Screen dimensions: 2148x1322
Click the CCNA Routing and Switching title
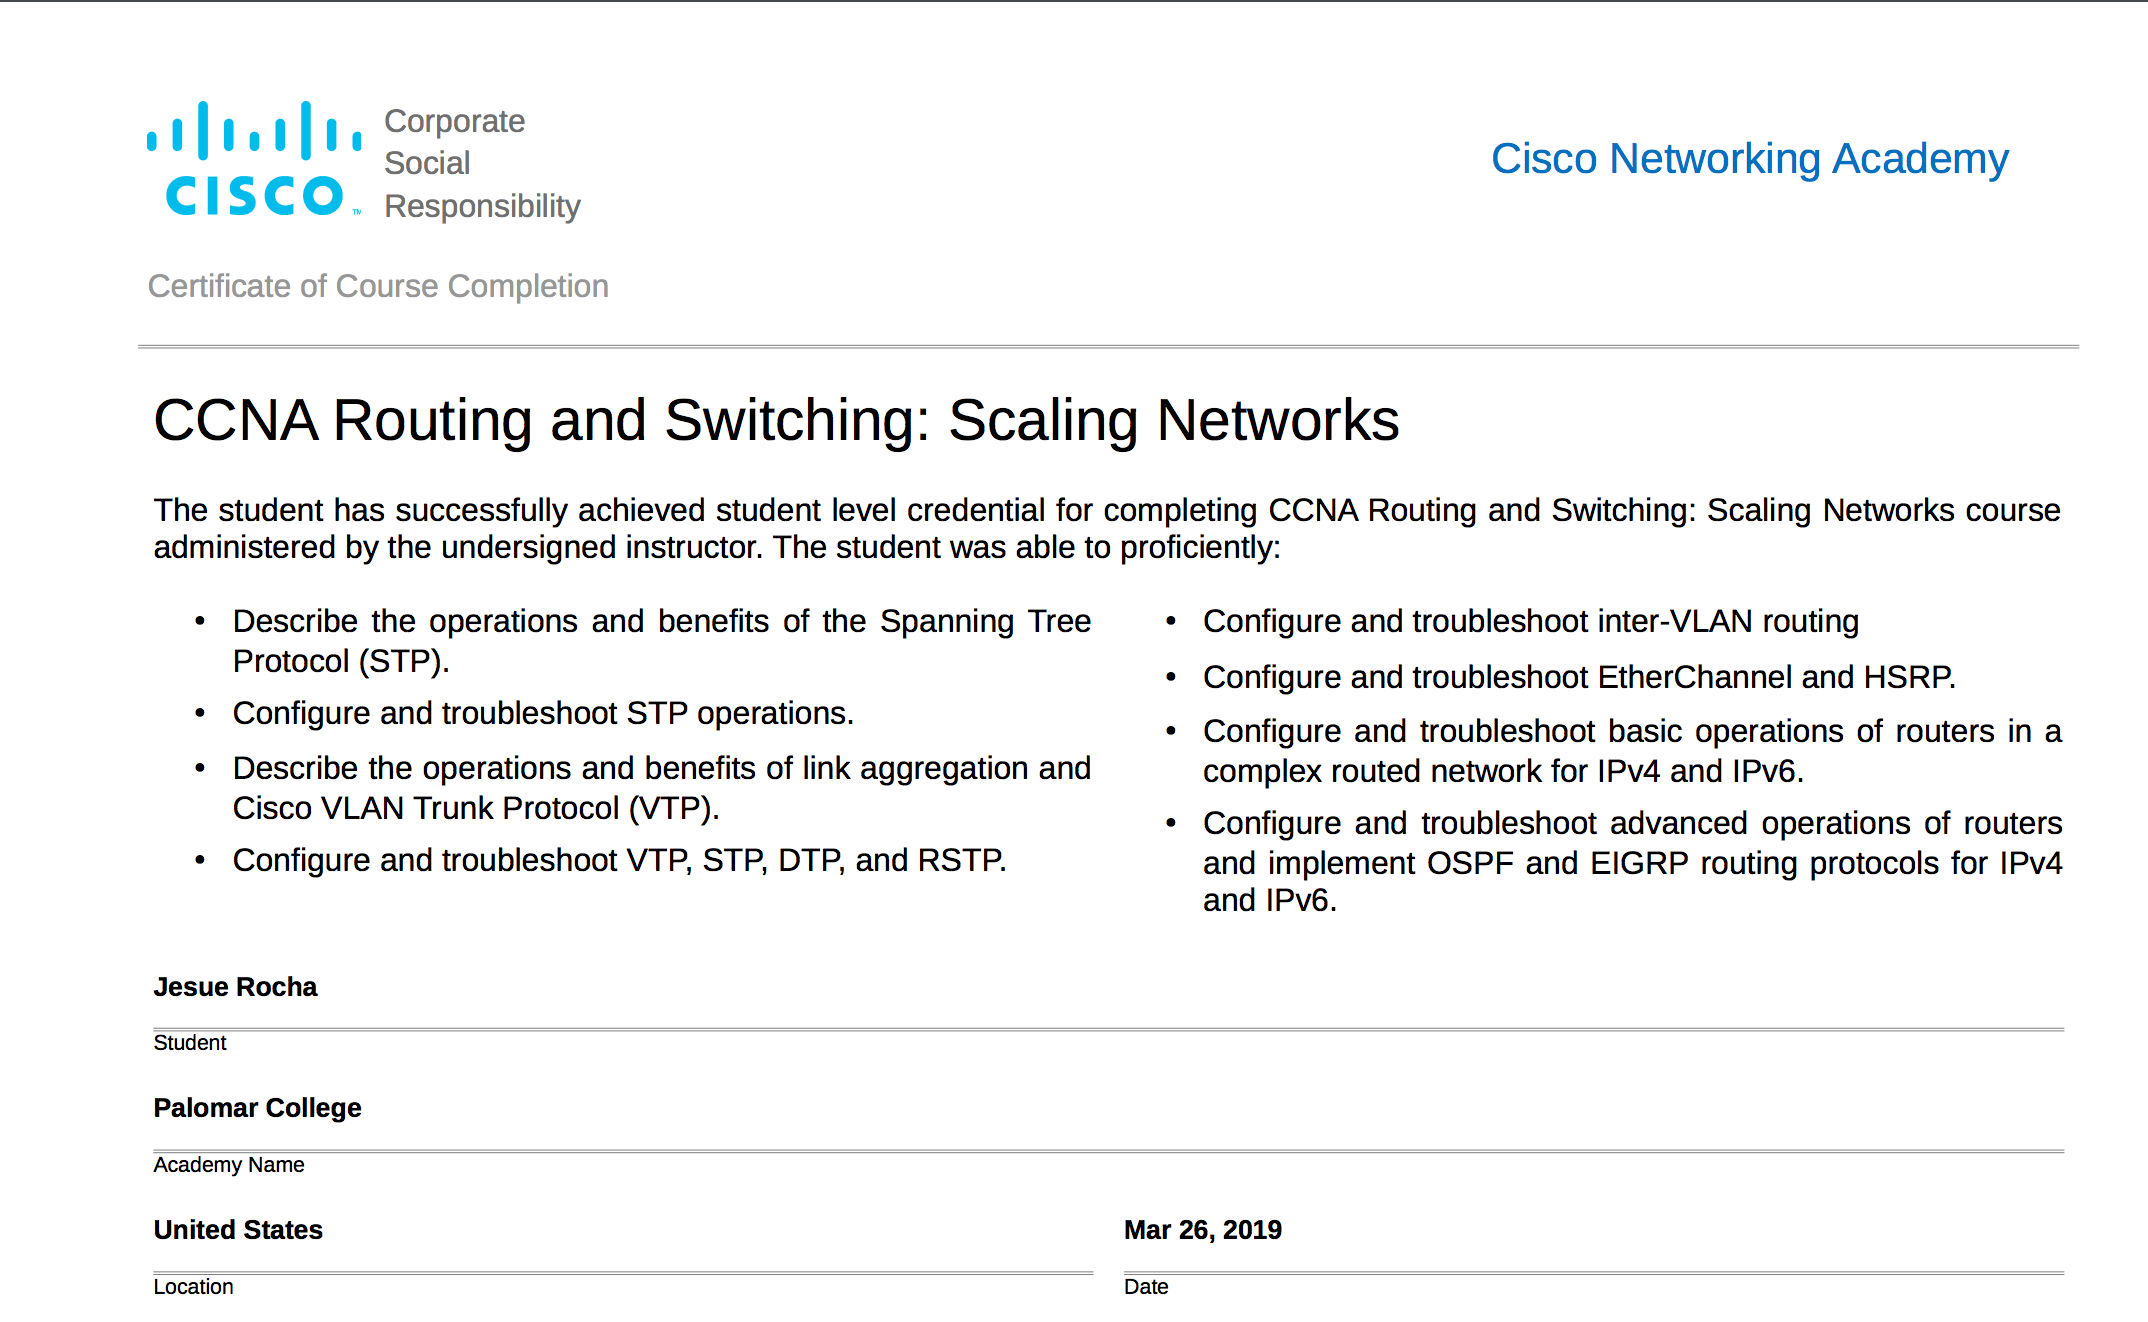tap(777, 419)
